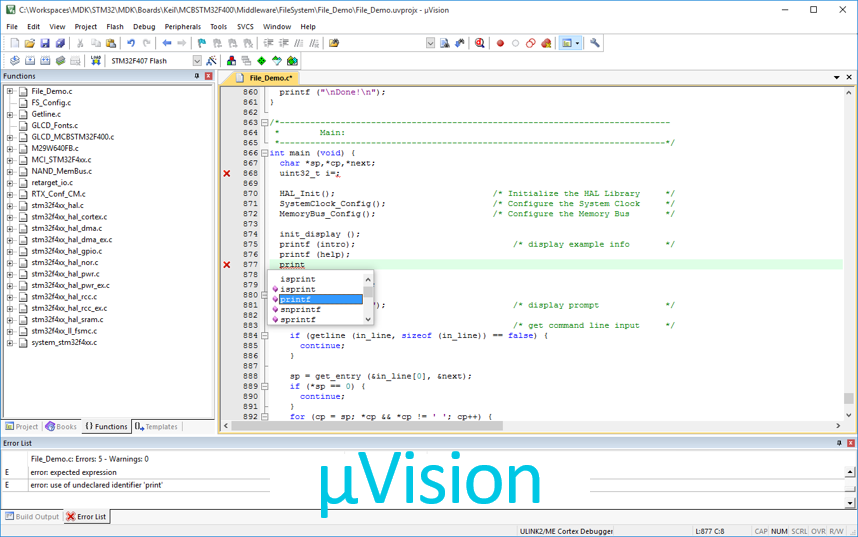Kill all breakpoints icon
858x537 pixels.
click(546, 43)
